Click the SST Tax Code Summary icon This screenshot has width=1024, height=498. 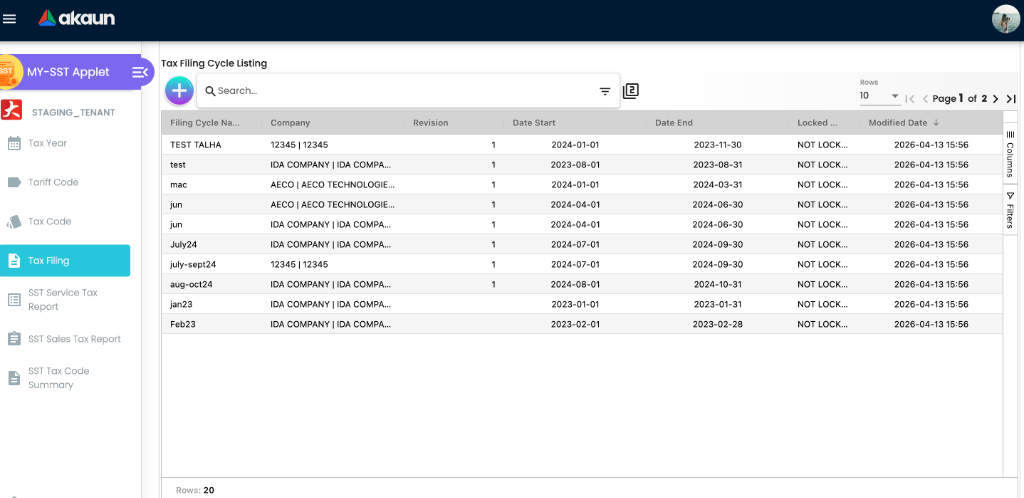14,378
